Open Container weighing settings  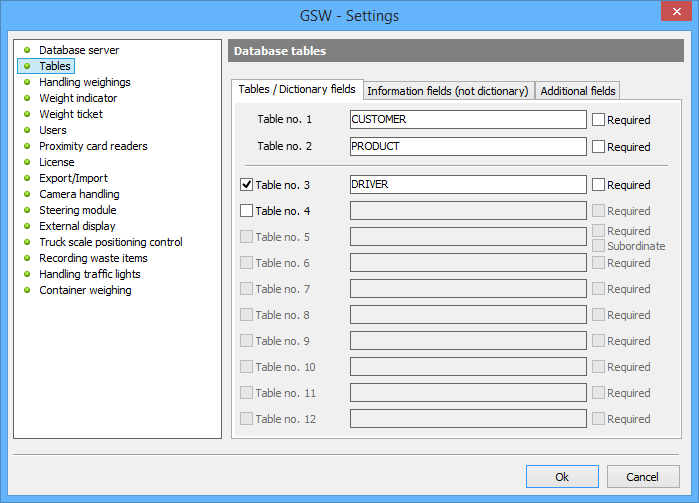point(85,290)
